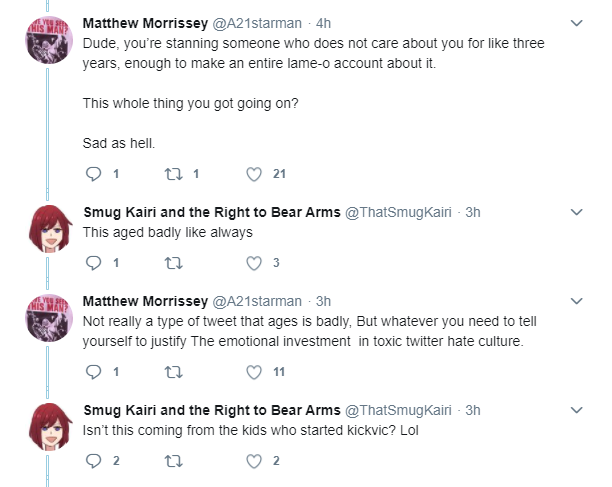Image resolution: width=612 pixels, height=487 pixels.
Task: Like the 'kickvic? Lol' tweet
Action: click(254, 461)
